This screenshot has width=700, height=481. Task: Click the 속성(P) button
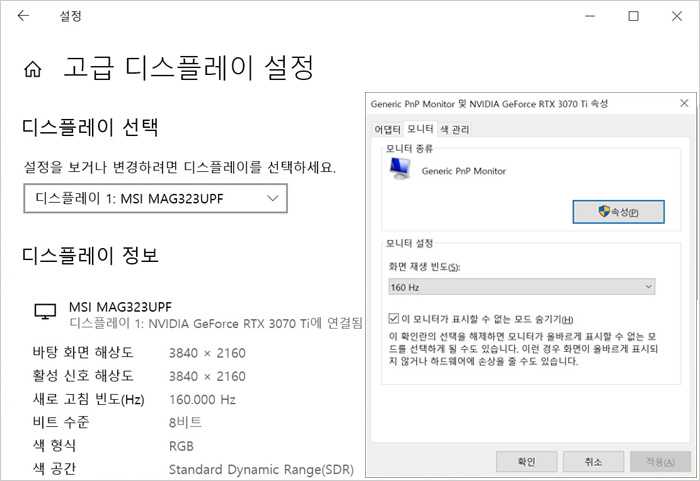(618, 212)
